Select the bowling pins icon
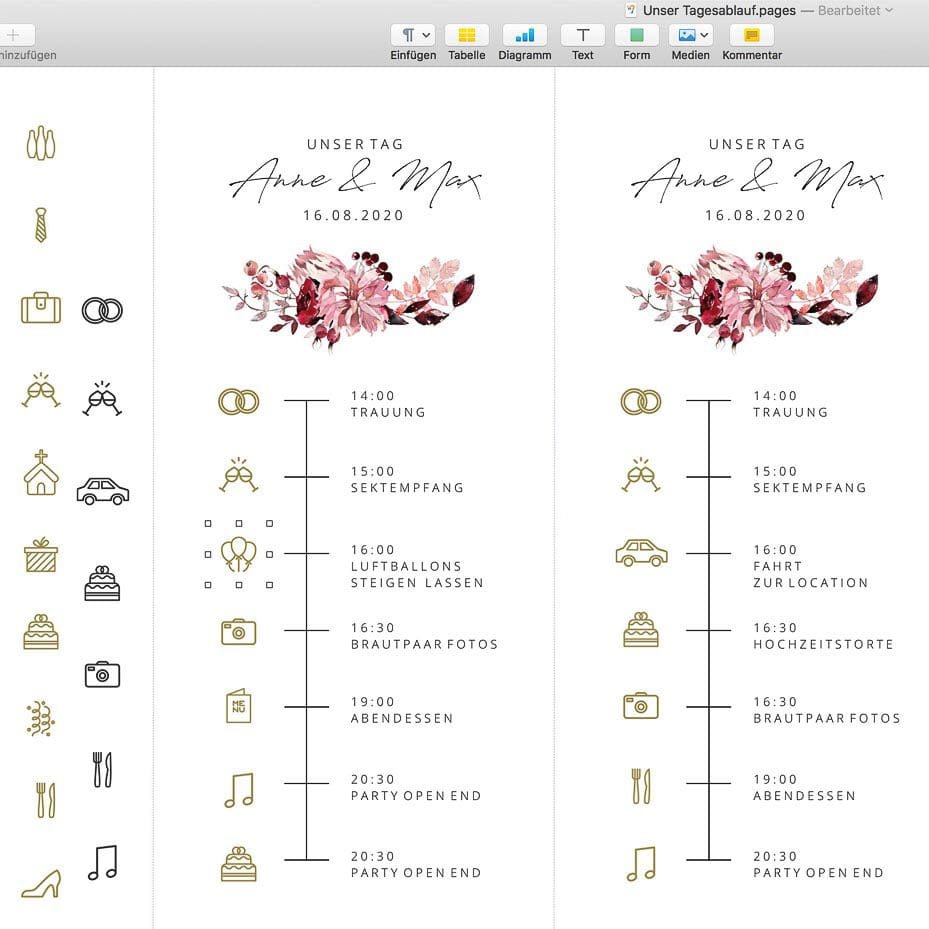The width and height of the screenshot is (929, 929). coord(41,143)
